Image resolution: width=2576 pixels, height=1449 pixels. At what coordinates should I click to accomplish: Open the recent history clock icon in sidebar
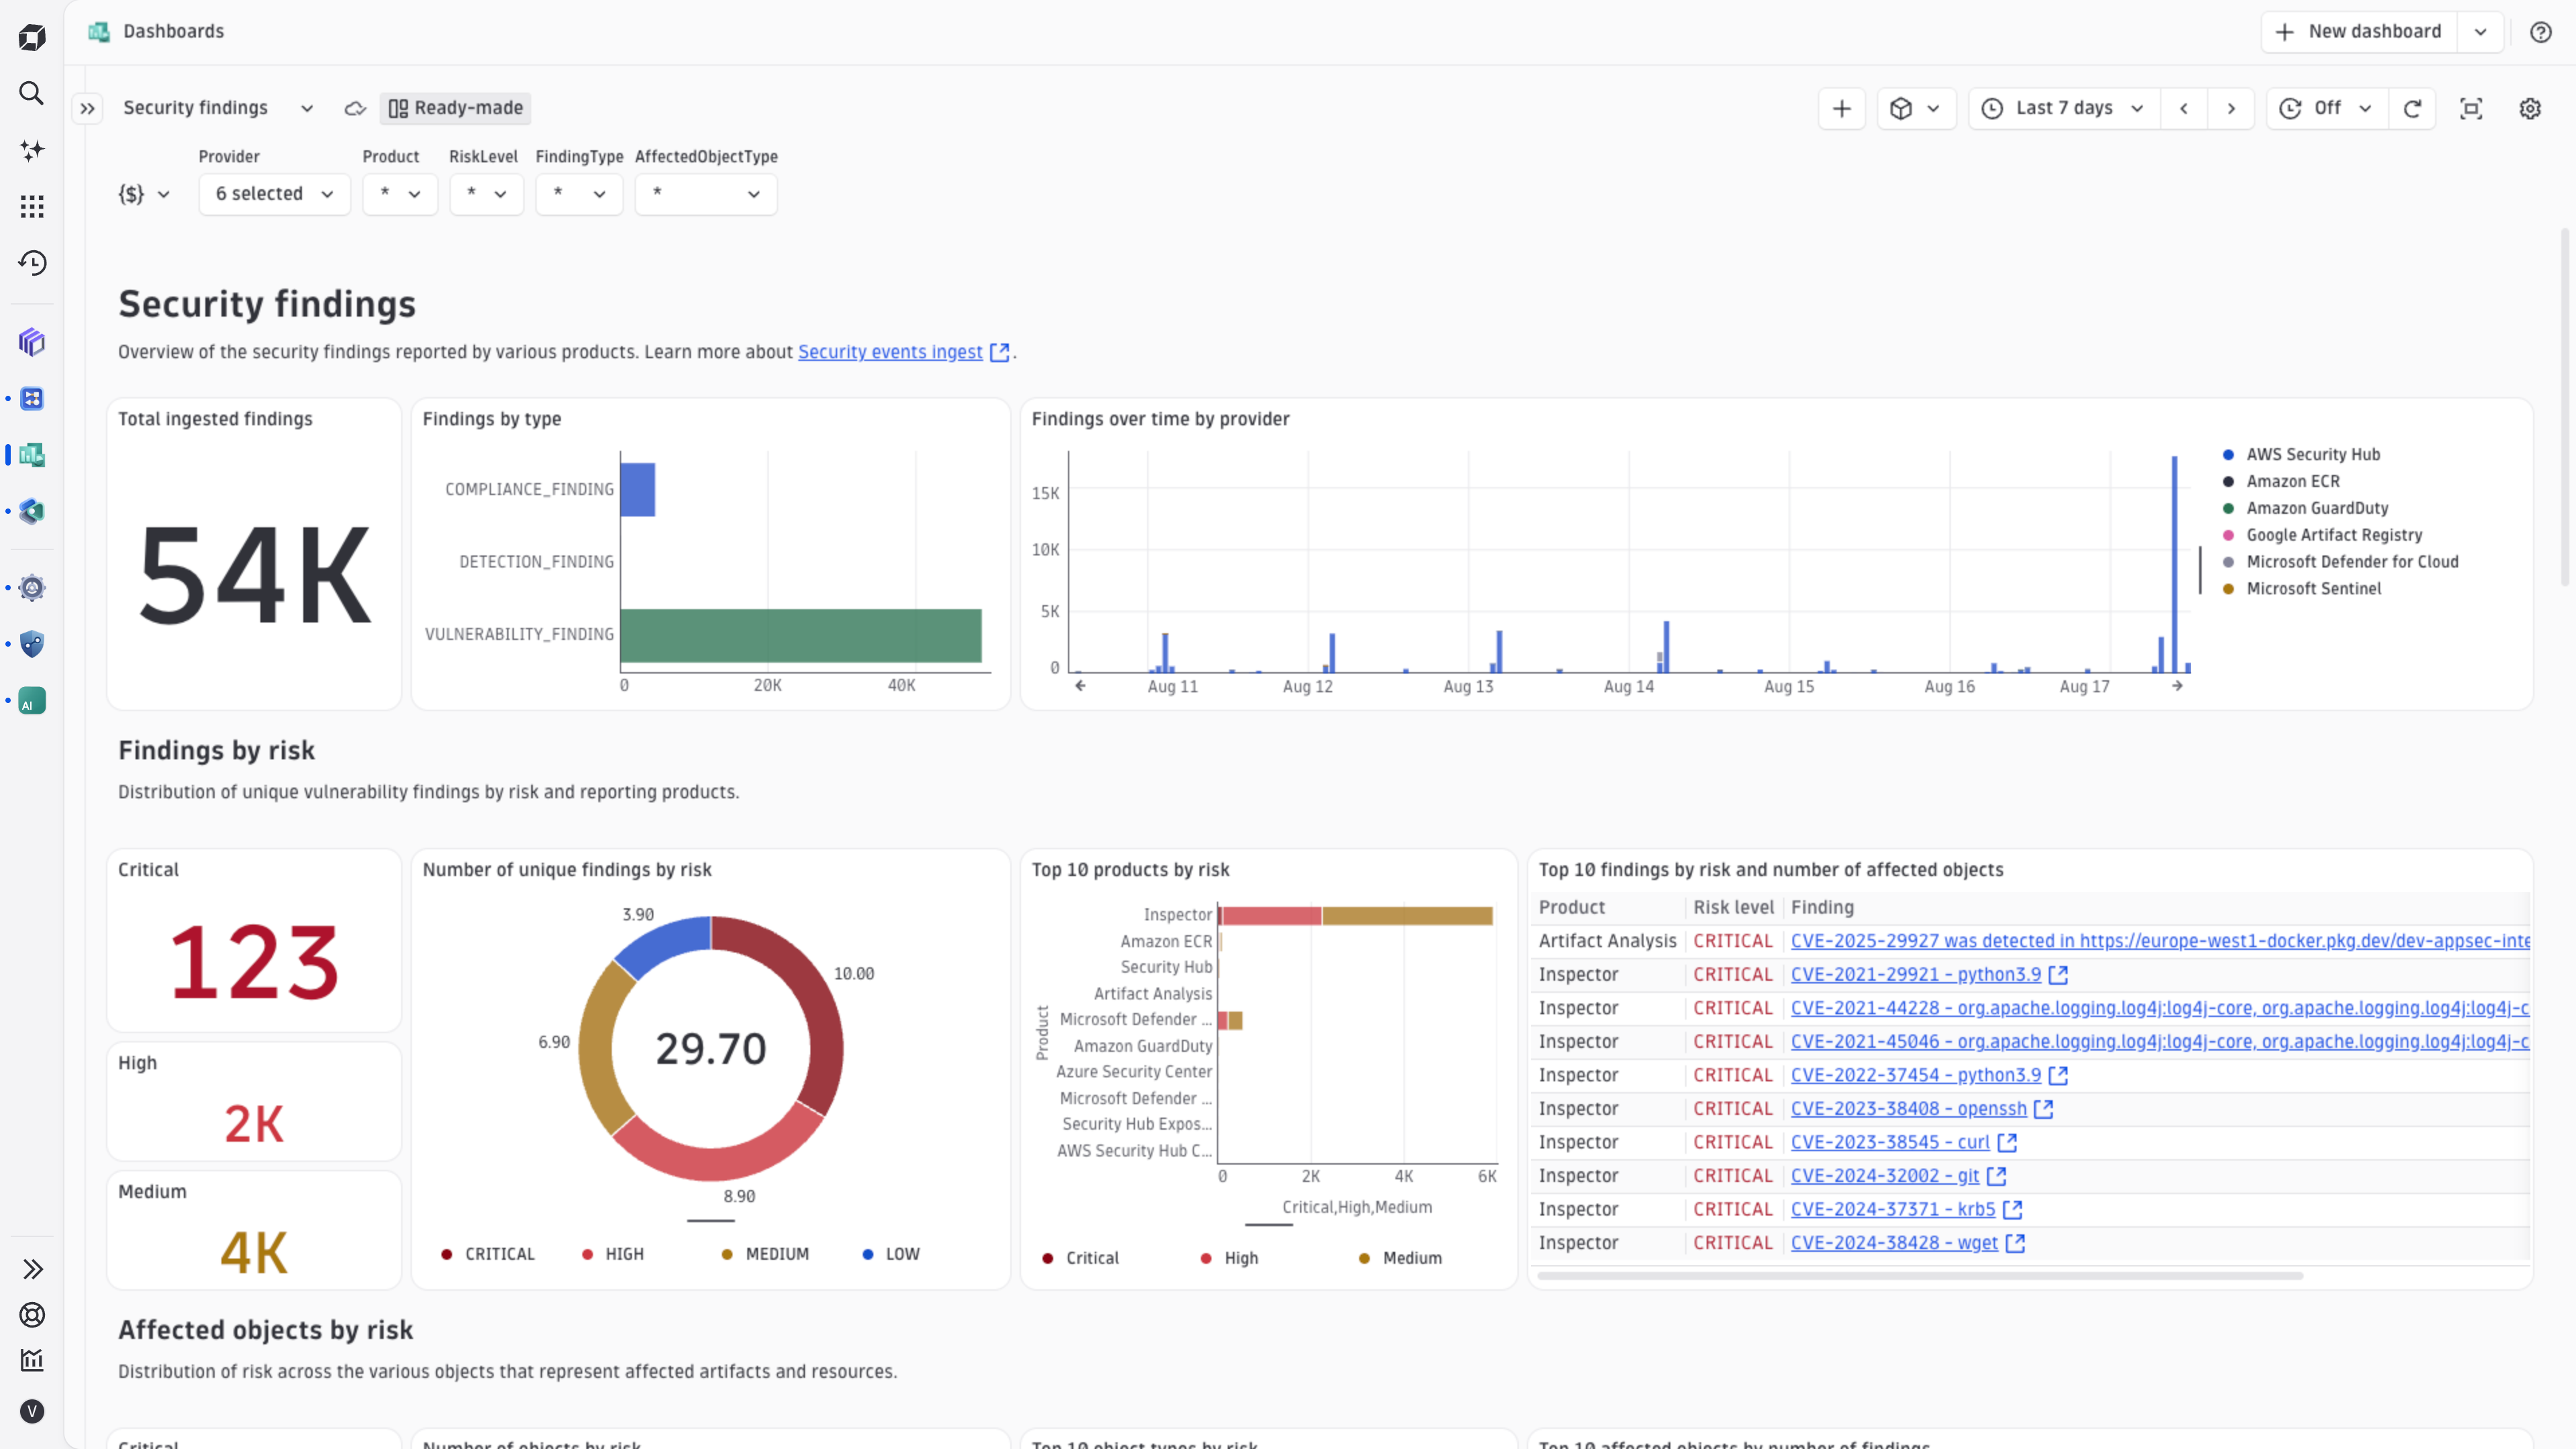[32, 263]
